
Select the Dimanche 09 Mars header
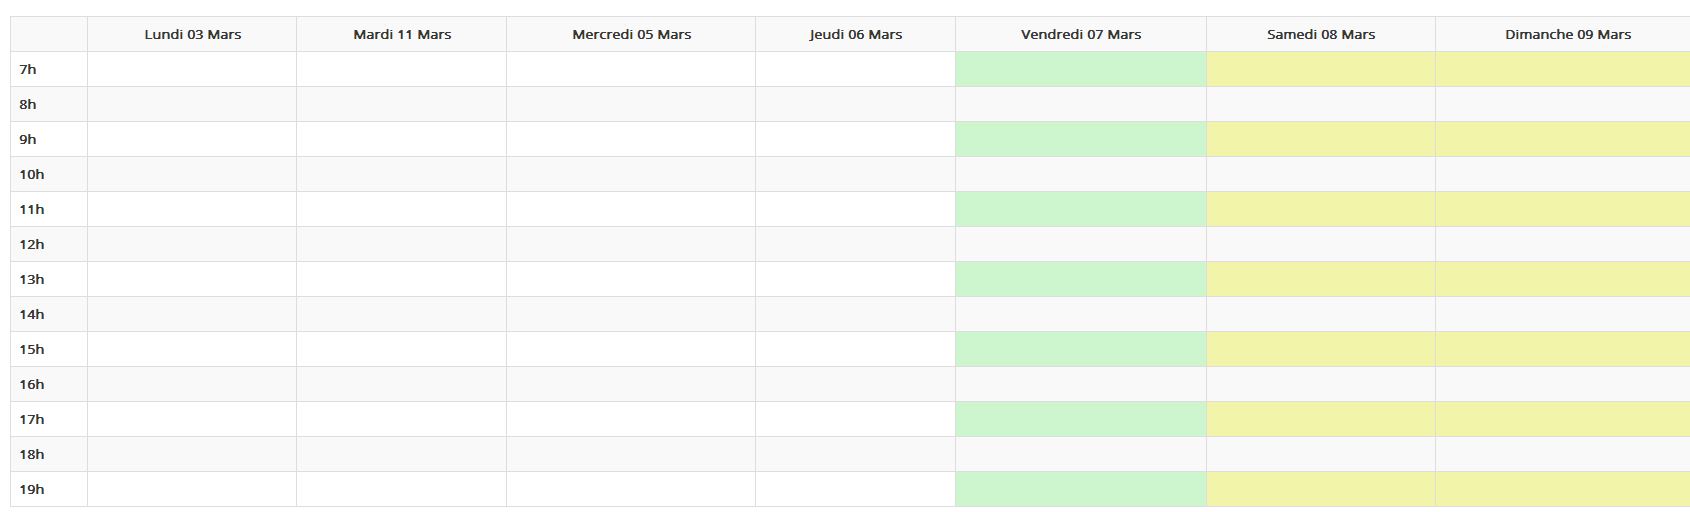tap(1563, 34)
